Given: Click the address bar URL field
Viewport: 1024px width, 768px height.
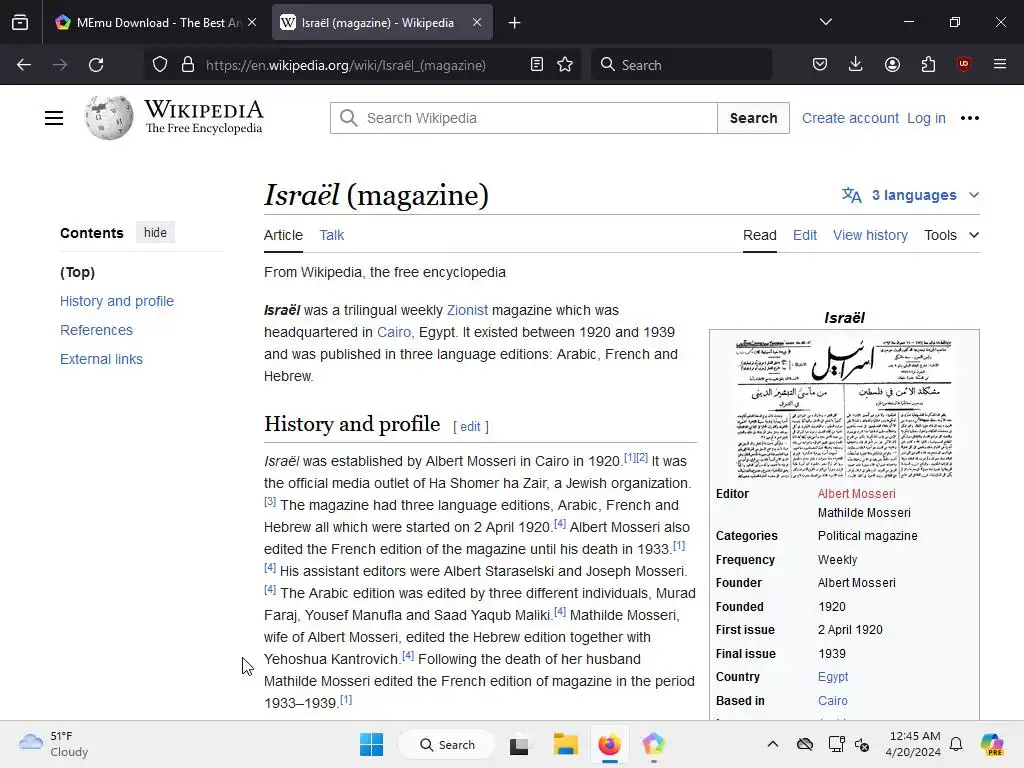Looking at the screenshot, I should (x=345, y=65).
